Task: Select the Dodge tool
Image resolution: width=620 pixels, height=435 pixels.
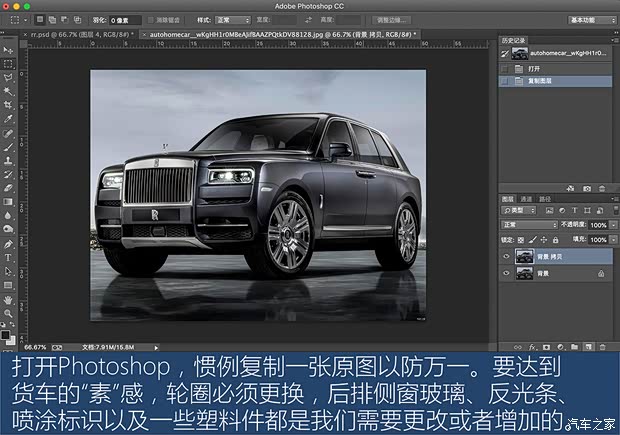Action: pos(8,229)
